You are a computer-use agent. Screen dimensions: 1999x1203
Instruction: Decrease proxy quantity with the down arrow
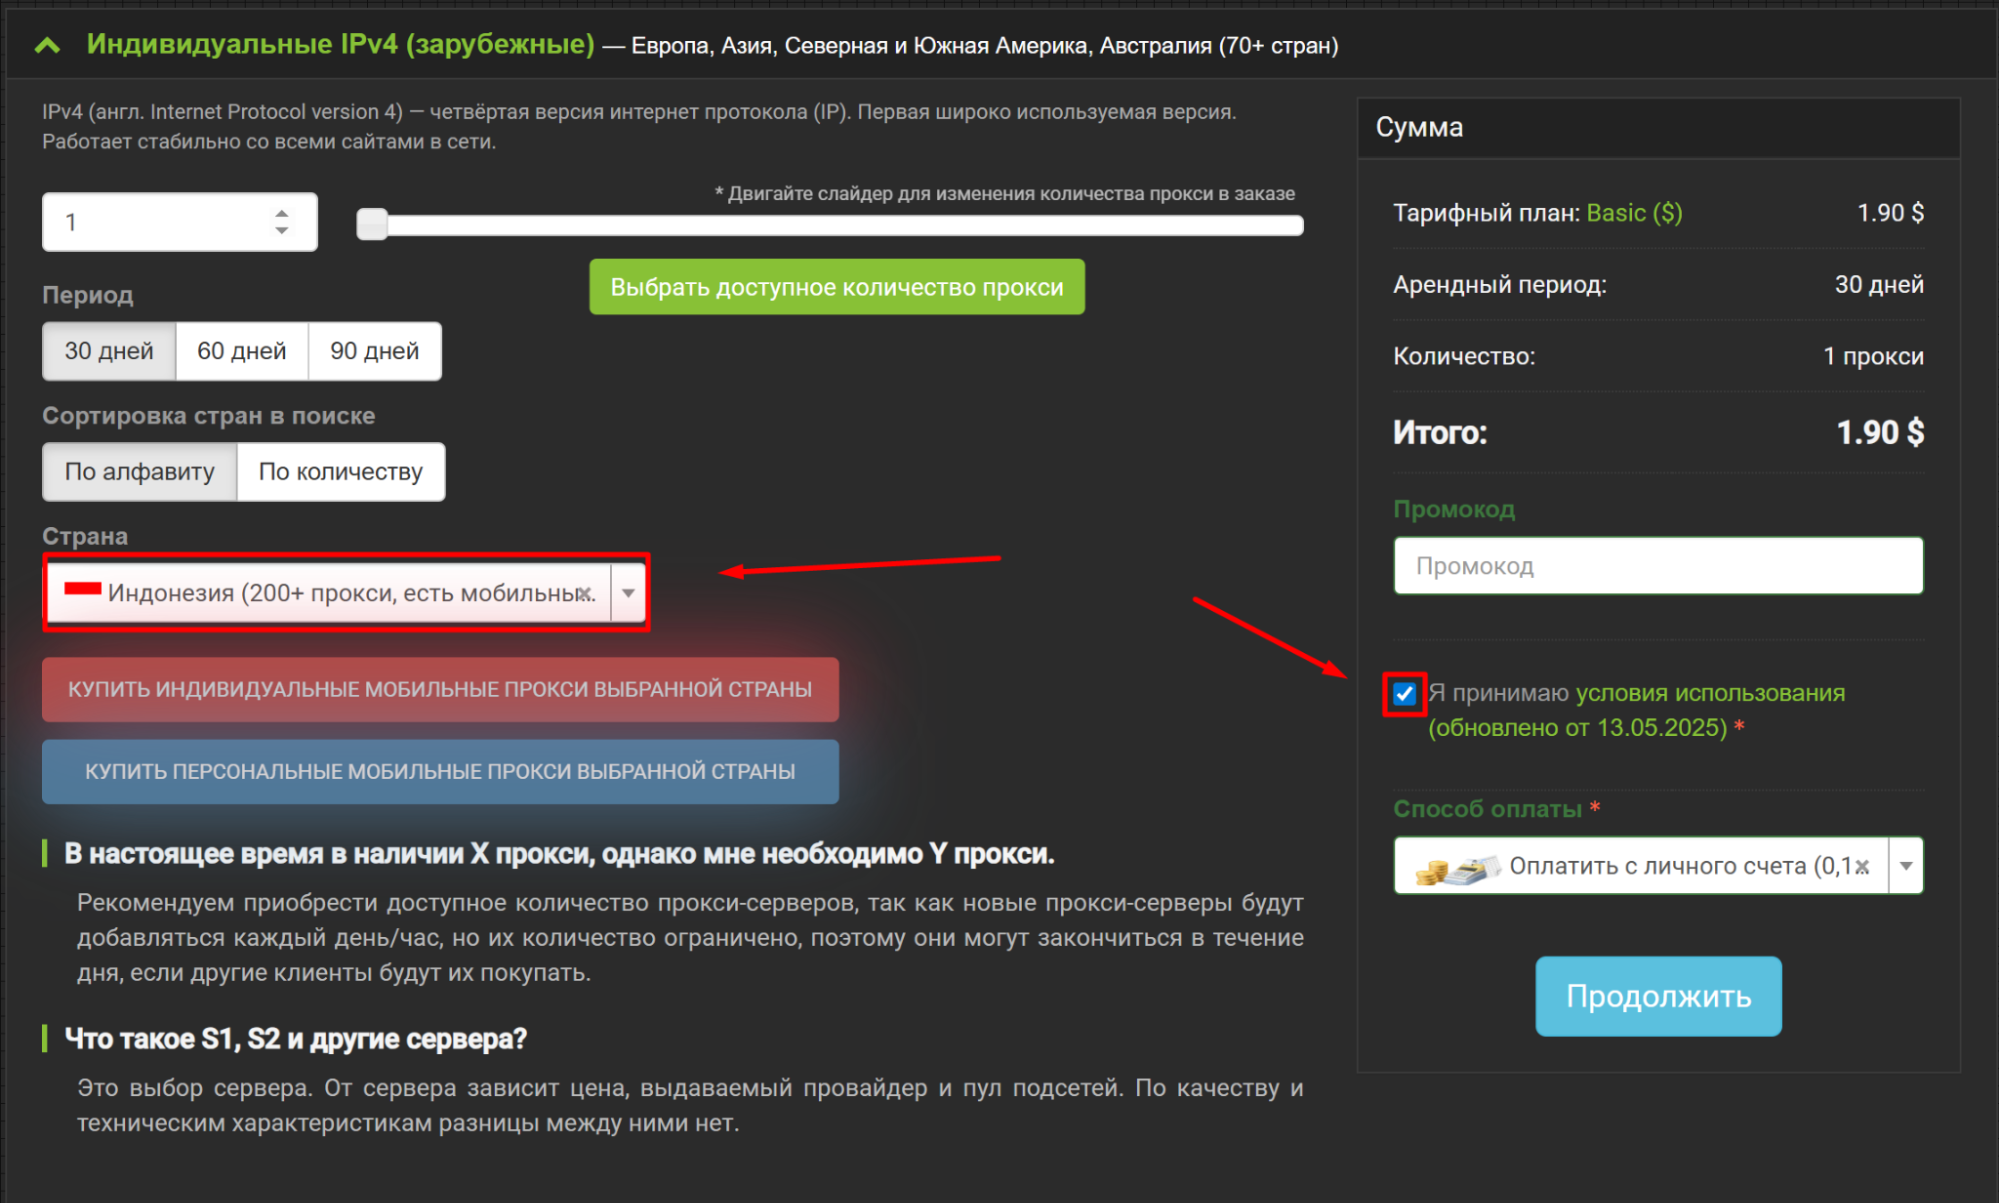tap(282, 231)
